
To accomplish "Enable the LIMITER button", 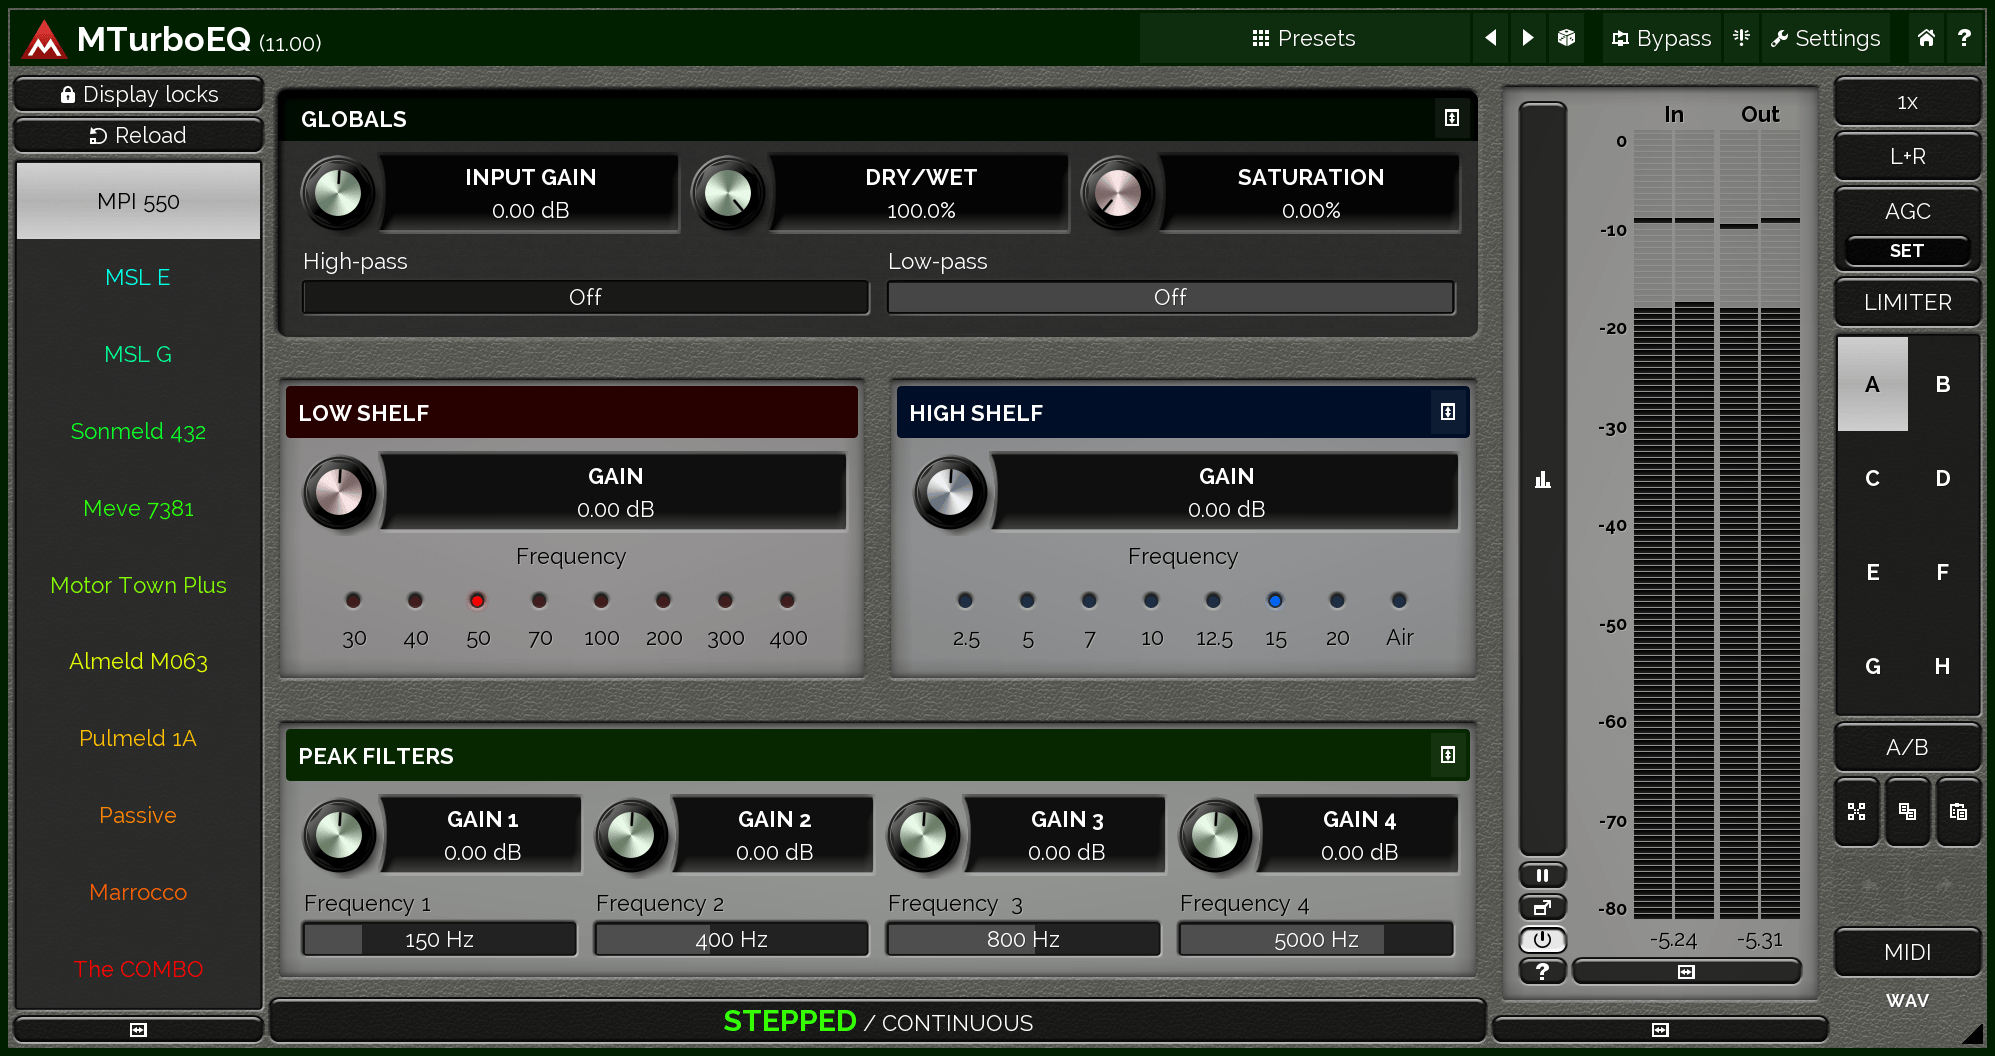I will pyautogui.click(x=1907, y=302).
